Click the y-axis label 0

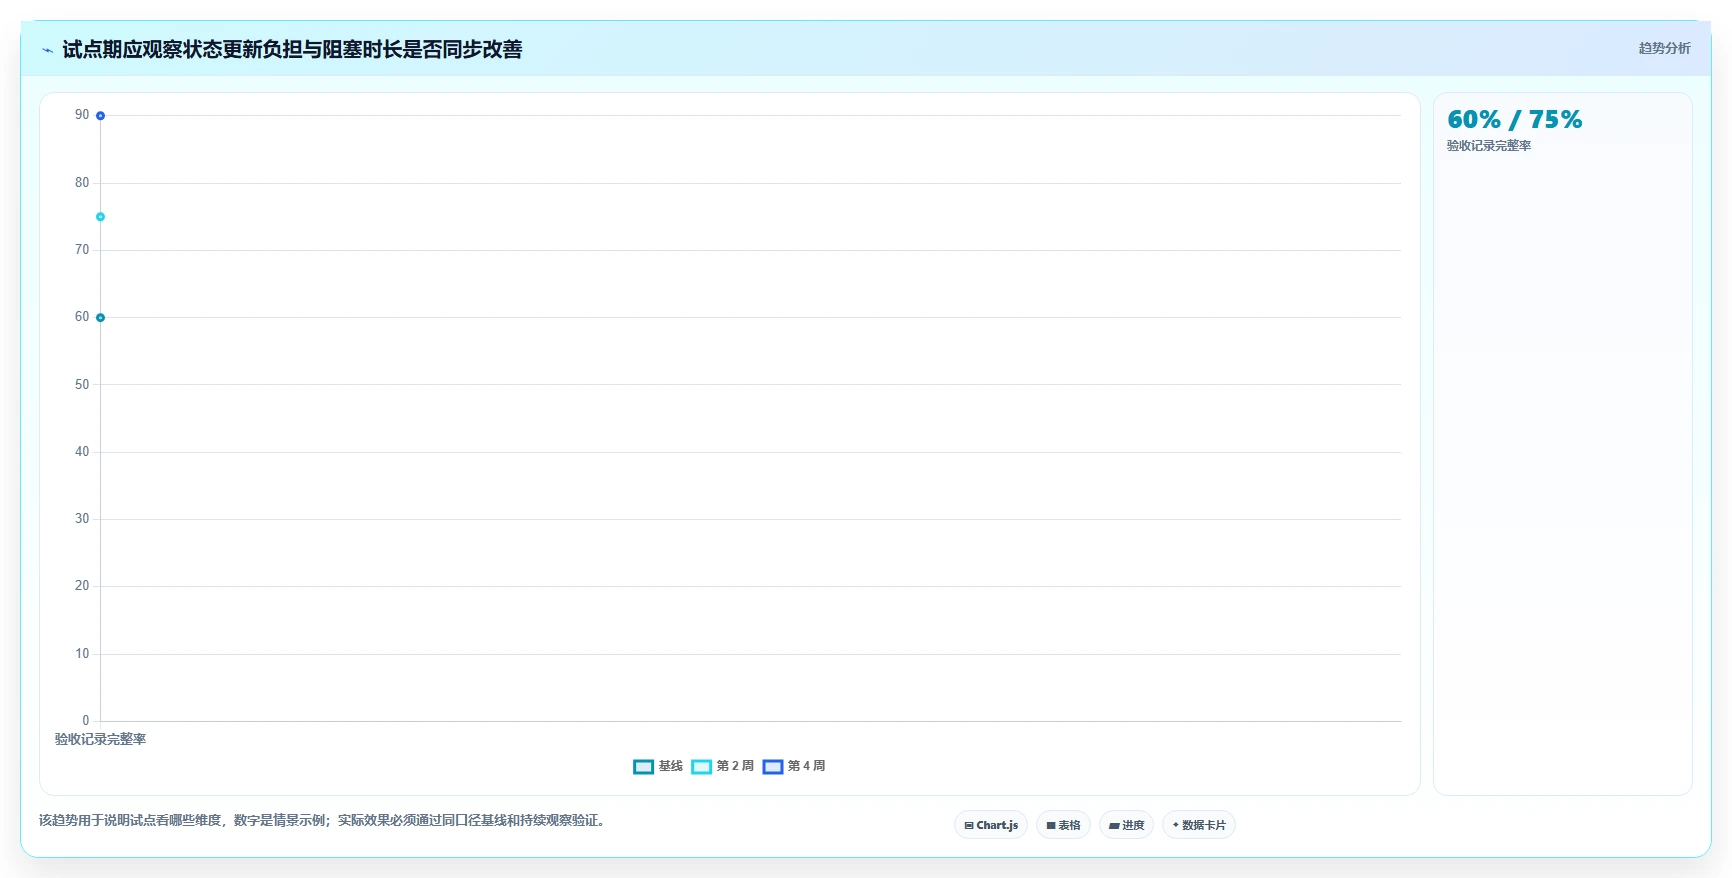[x=86, y=721]
